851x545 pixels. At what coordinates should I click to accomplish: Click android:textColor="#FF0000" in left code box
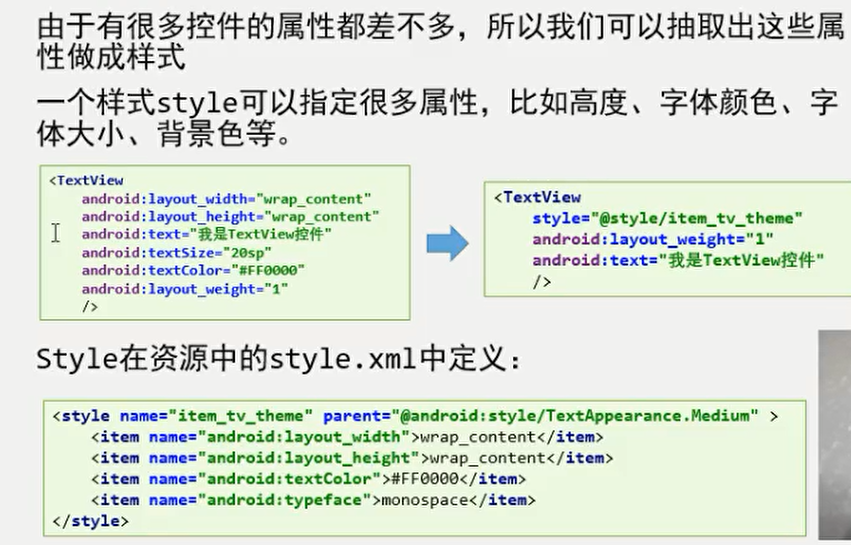point(193,270)
